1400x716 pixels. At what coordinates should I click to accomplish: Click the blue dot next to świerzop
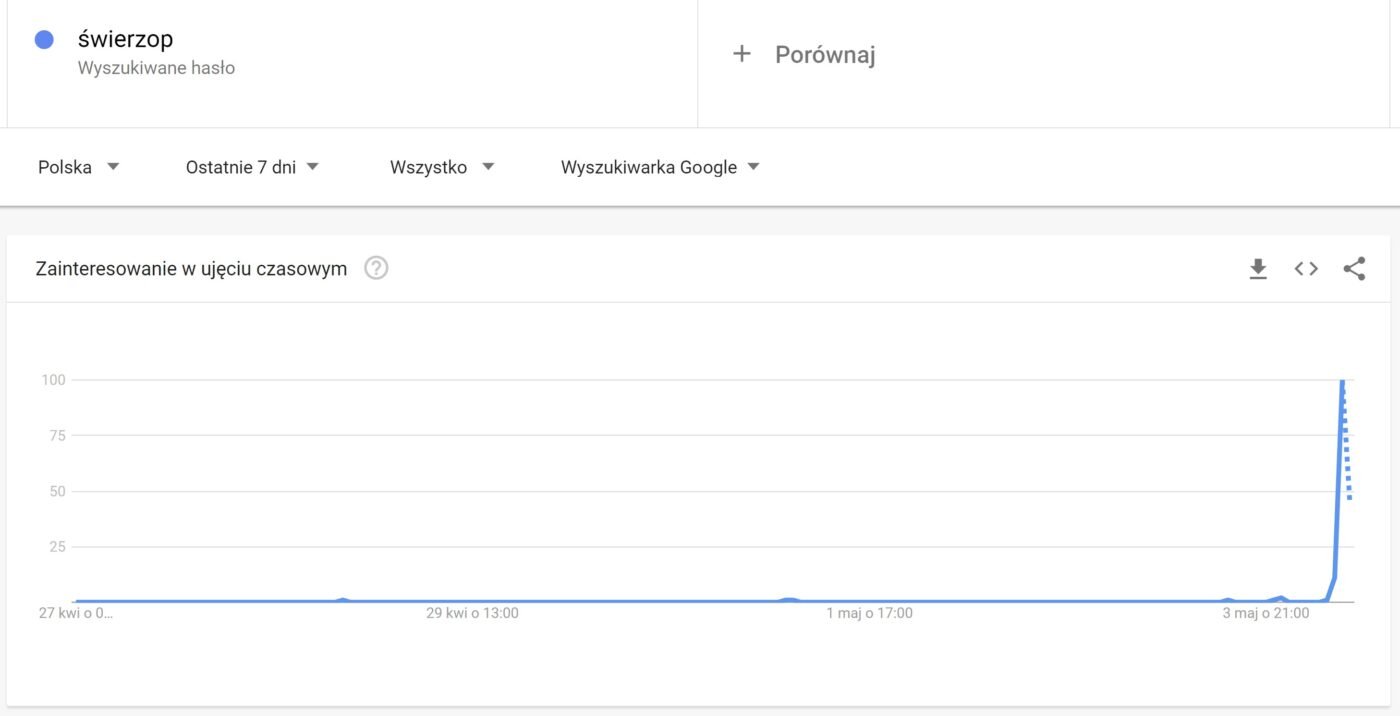44,40
